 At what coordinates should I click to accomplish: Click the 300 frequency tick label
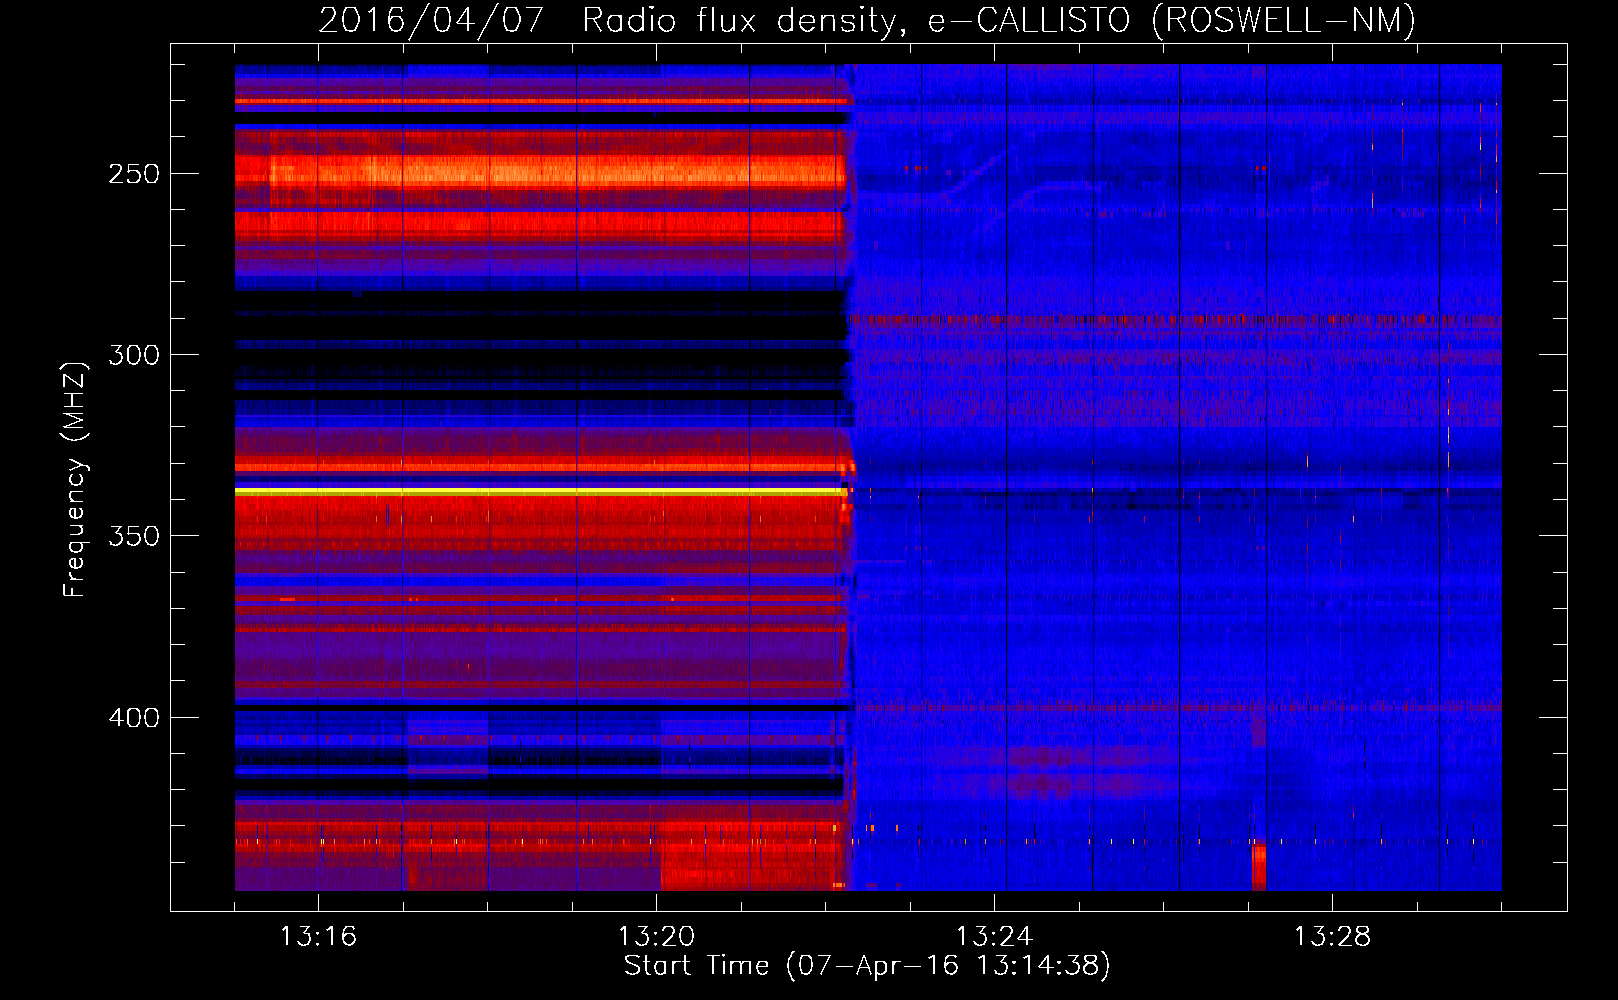click(x=134, y=355)
